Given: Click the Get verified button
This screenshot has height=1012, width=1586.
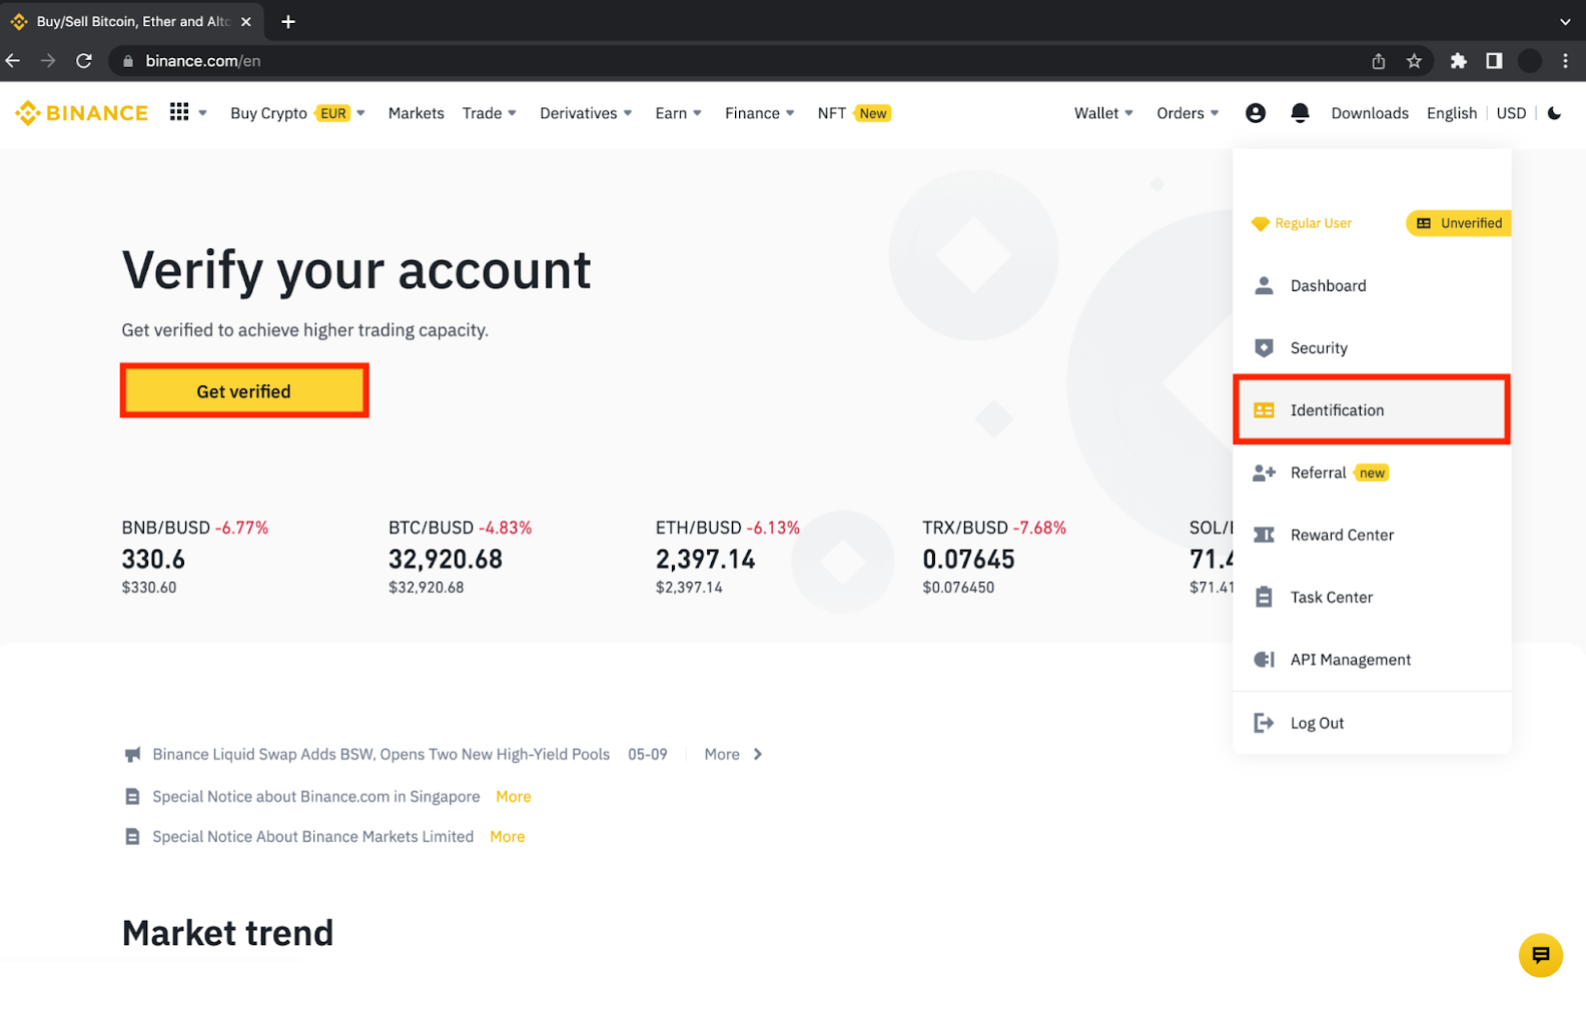Looking at the screenshot, I should 244,391.
